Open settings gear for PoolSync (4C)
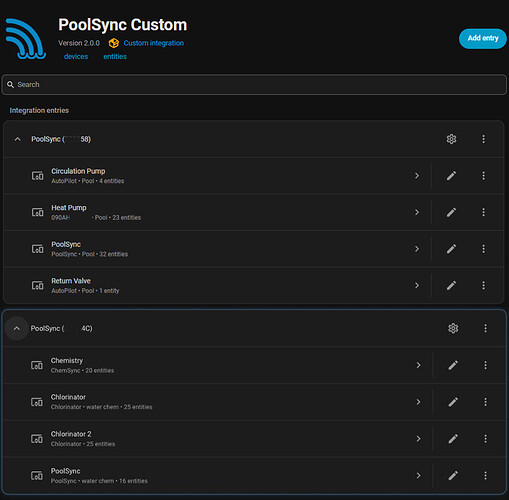 (453, 328)
